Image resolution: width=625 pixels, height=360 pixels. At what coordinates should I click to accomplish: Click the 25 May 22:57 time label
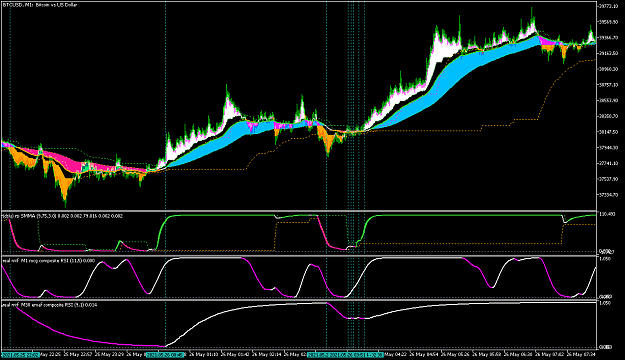(x=79, y=354)
